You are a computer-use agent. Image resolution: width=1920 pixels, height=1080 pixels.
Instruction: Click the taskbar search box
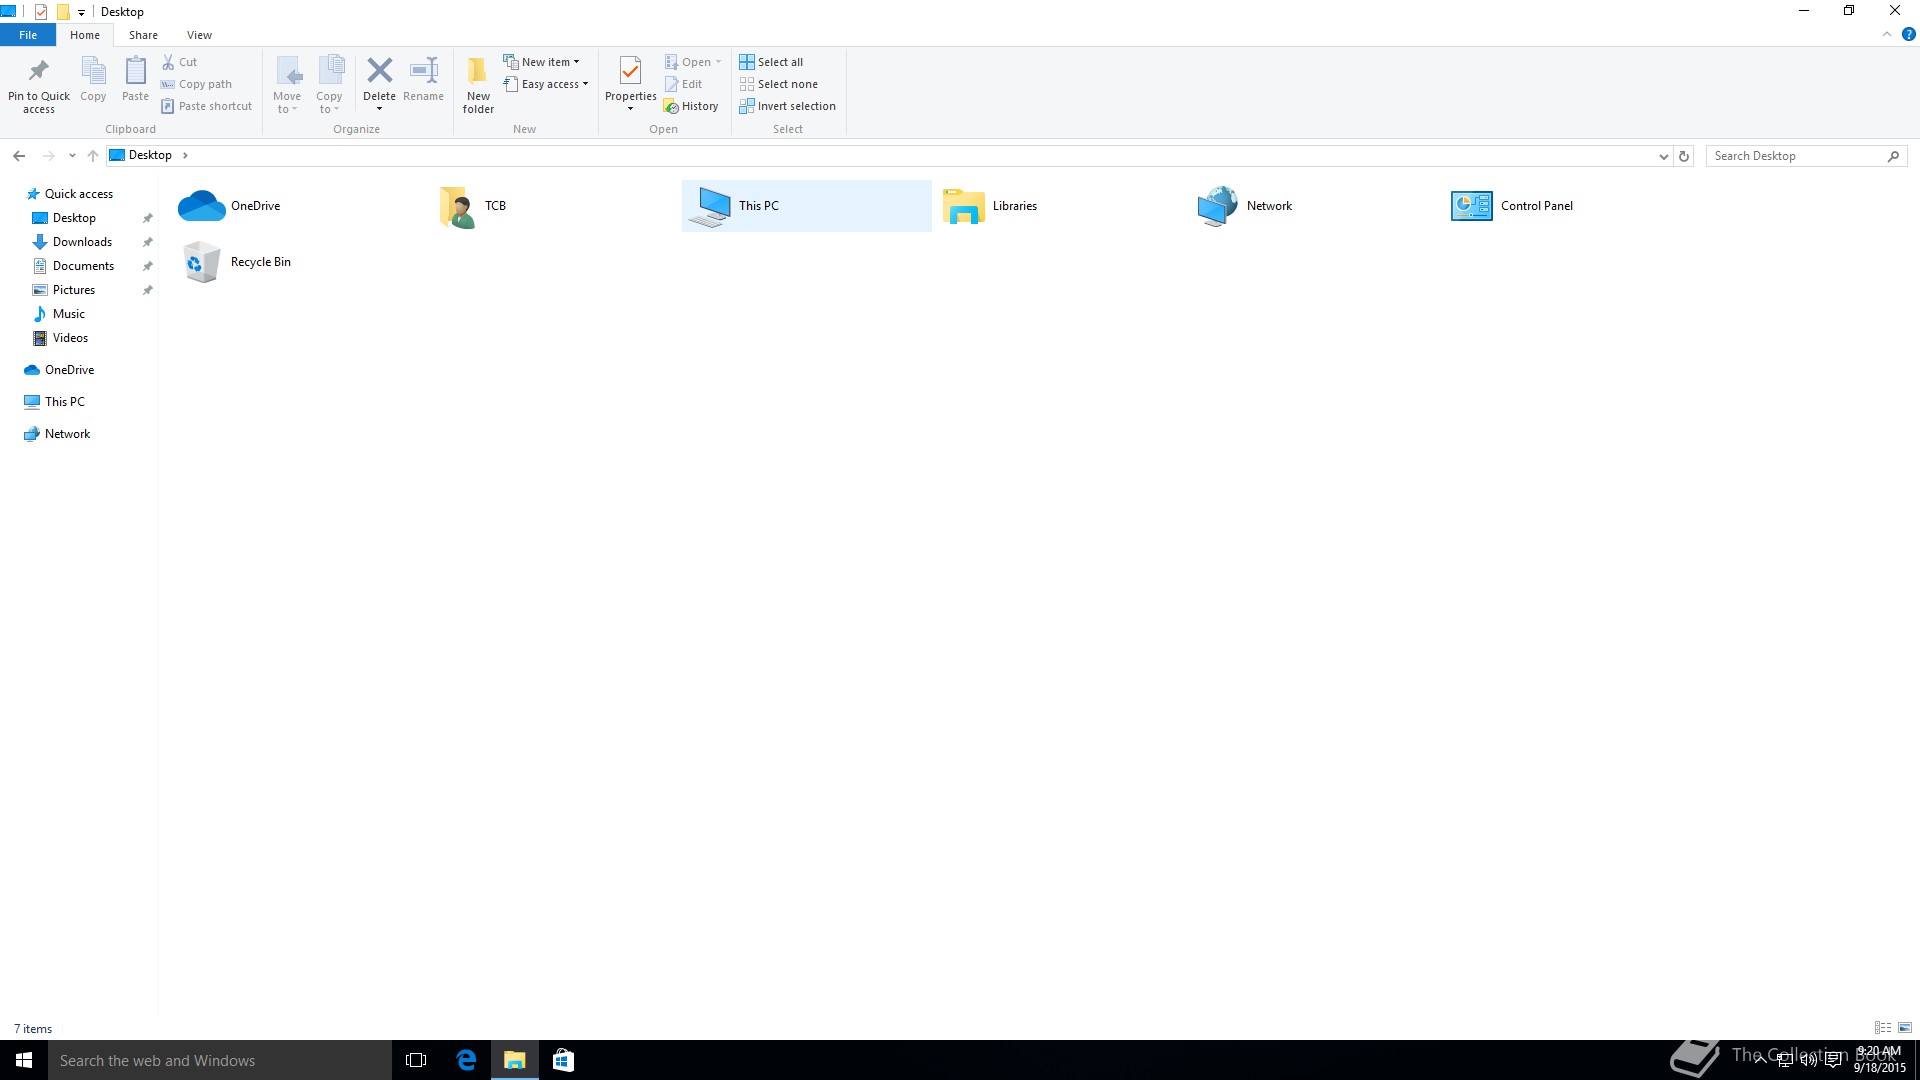220,1060
